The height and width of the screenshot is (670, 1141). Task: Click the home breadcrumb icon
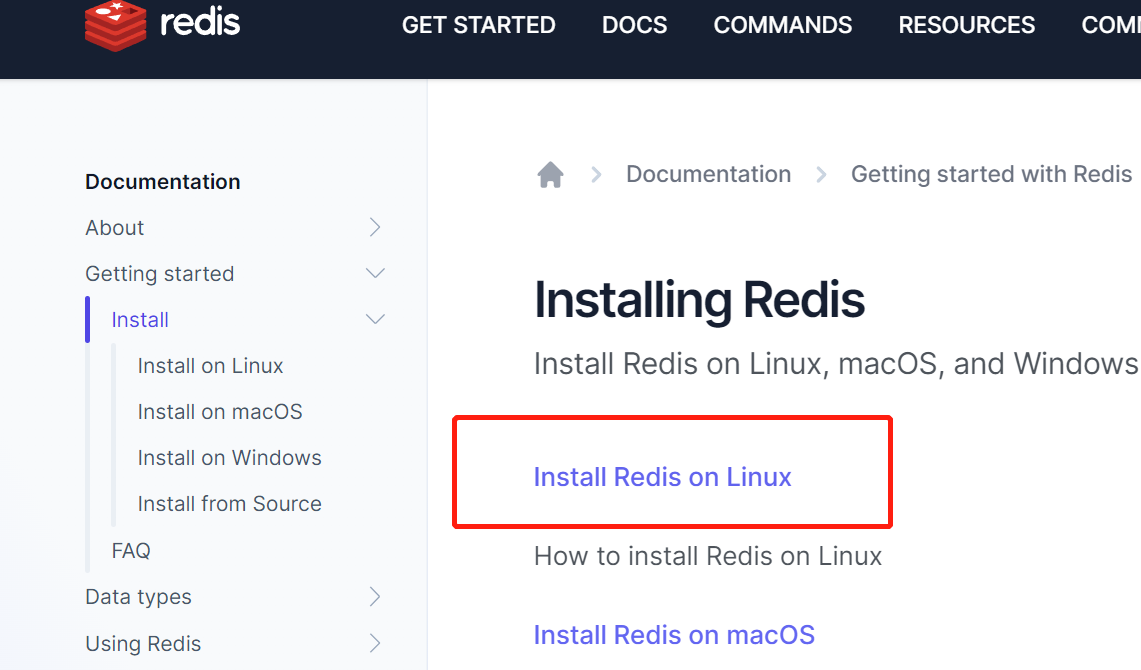pos(550,175)
